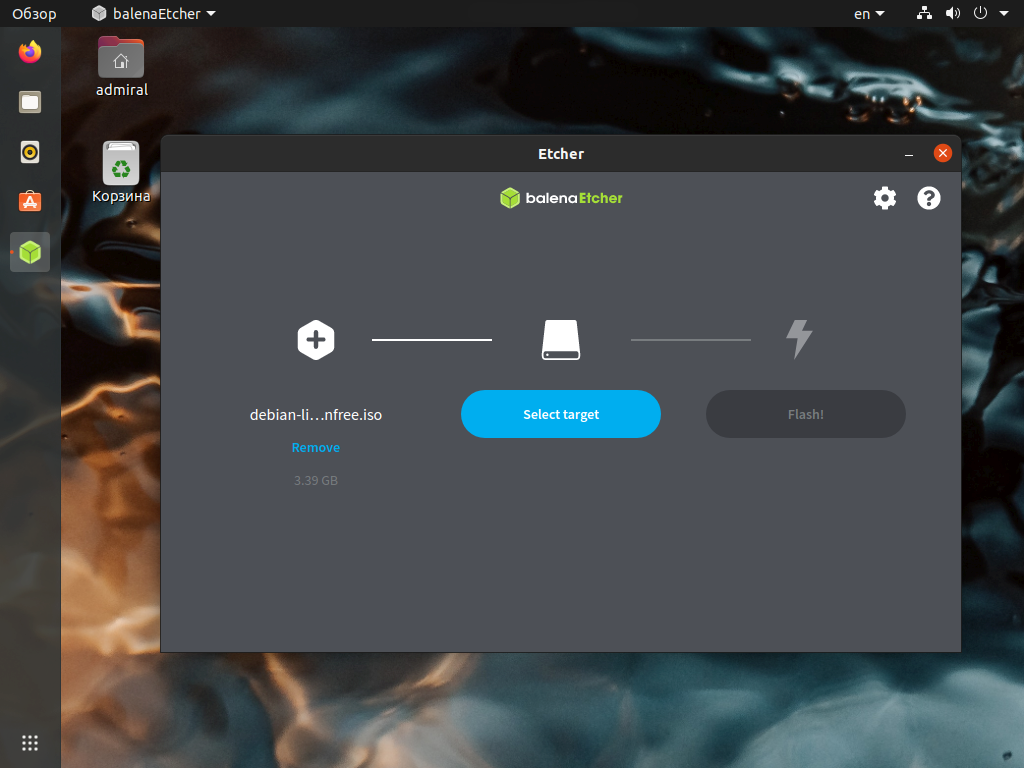Open the admiral home folder on desktop
Screen dimensions: 1024x768
tap(121, 67)
